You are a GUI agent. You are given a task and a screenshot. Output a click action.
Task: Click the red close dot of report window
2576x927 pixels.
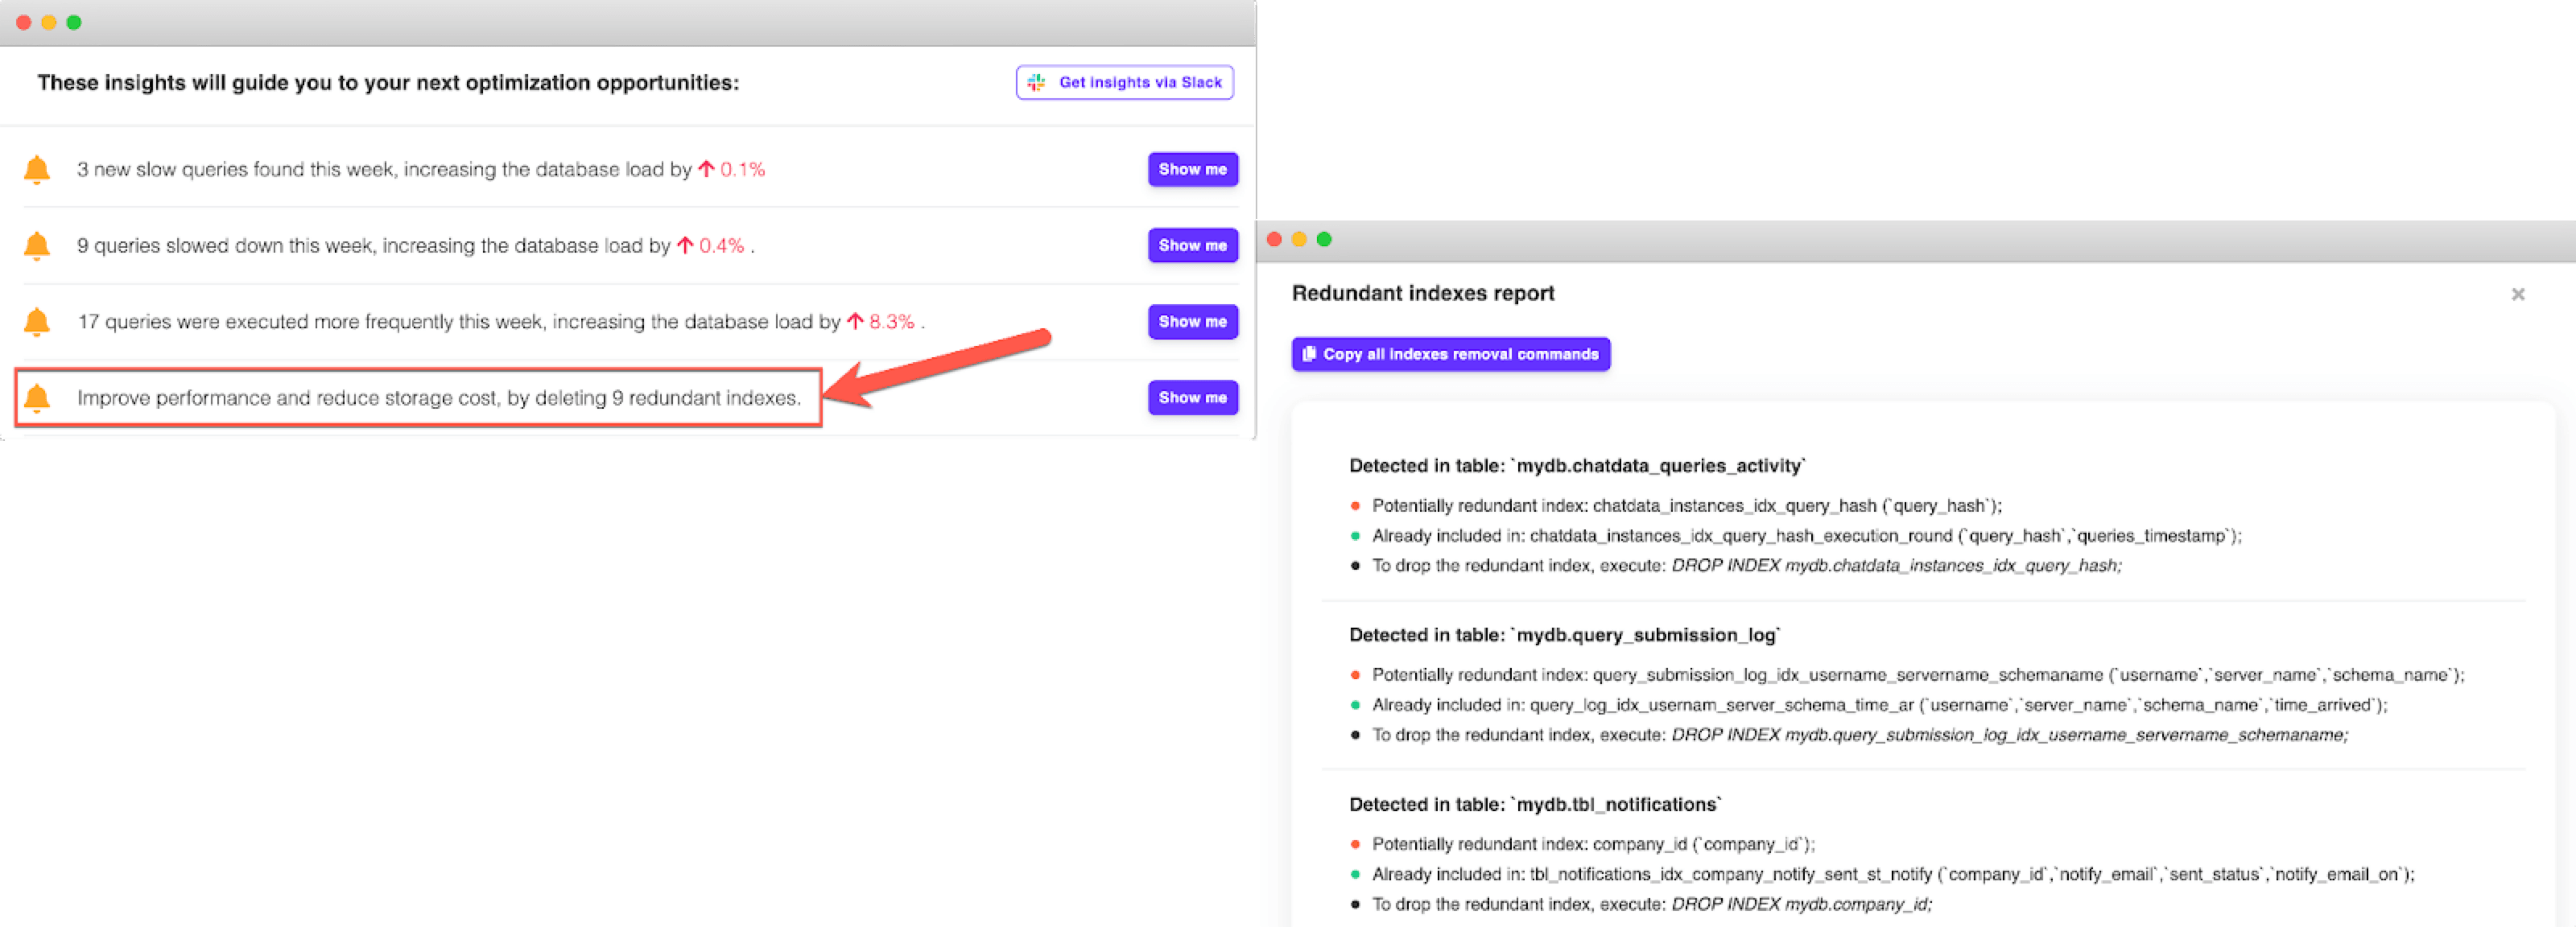coord(1274,239)
